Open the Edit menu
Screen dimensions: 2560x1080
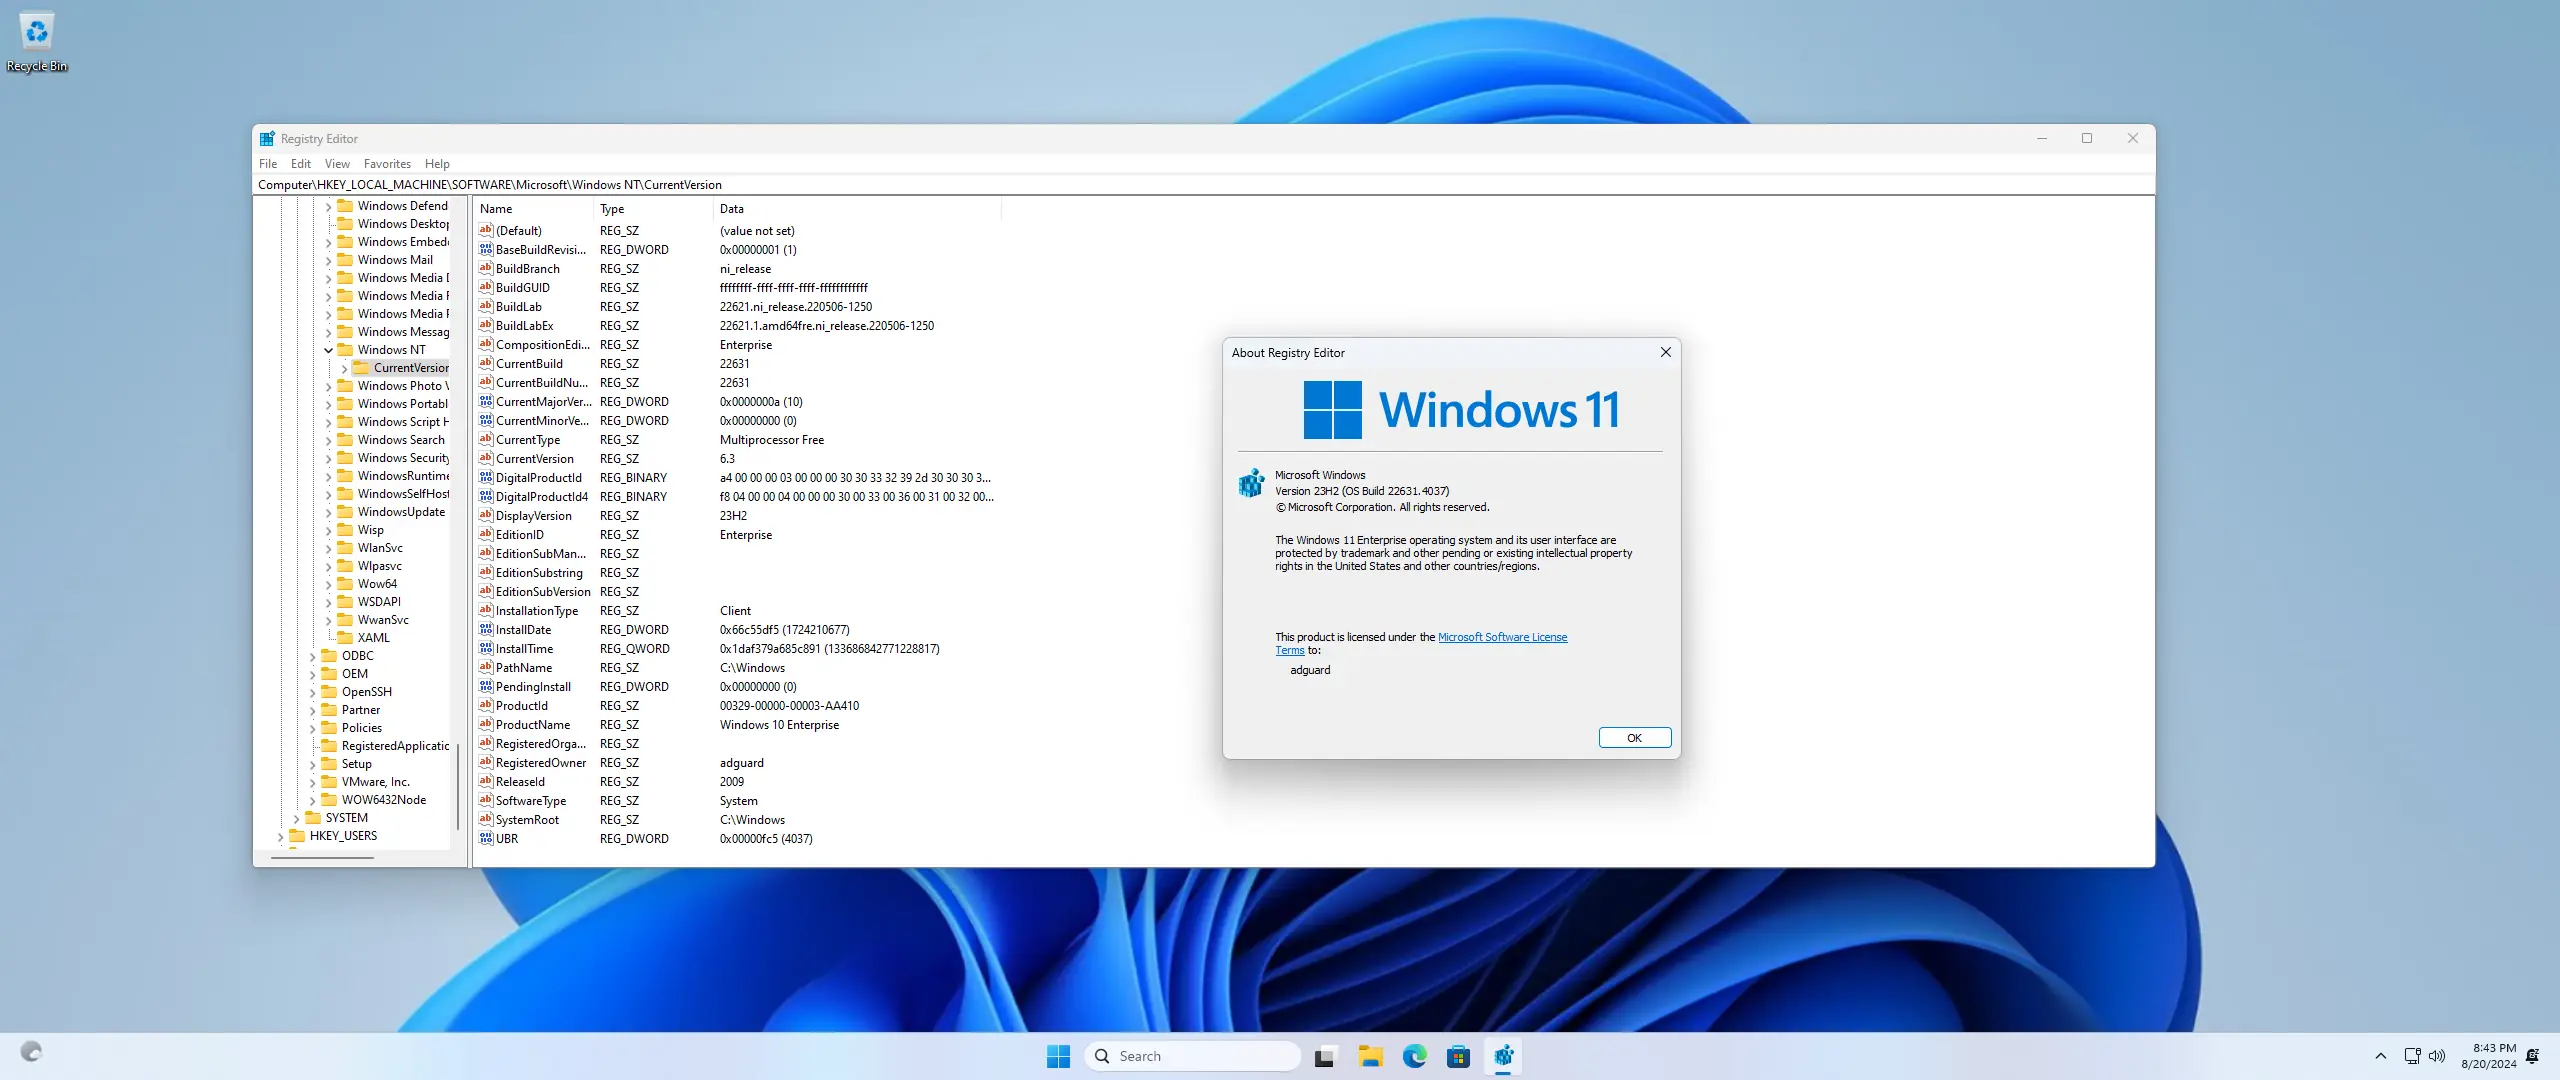(301, 164)
